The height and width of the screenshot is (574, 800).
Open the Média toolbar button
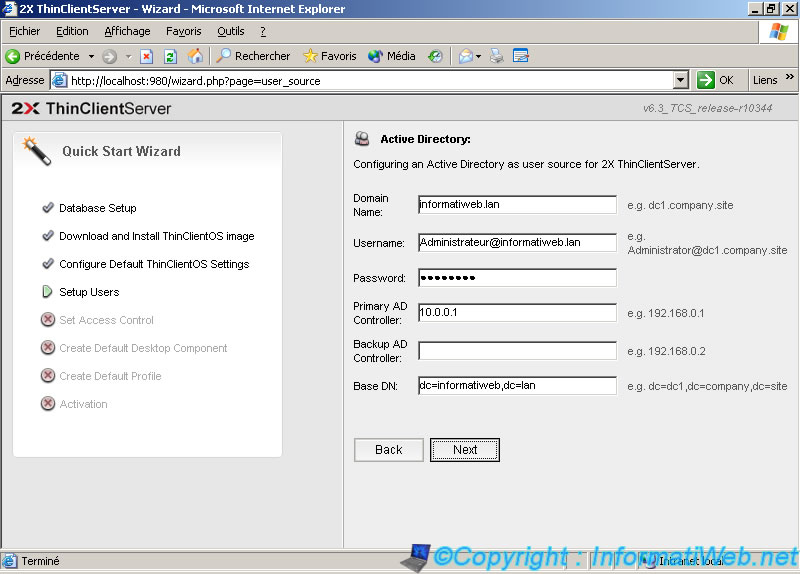pyautogui.click(x=391, y=56)
